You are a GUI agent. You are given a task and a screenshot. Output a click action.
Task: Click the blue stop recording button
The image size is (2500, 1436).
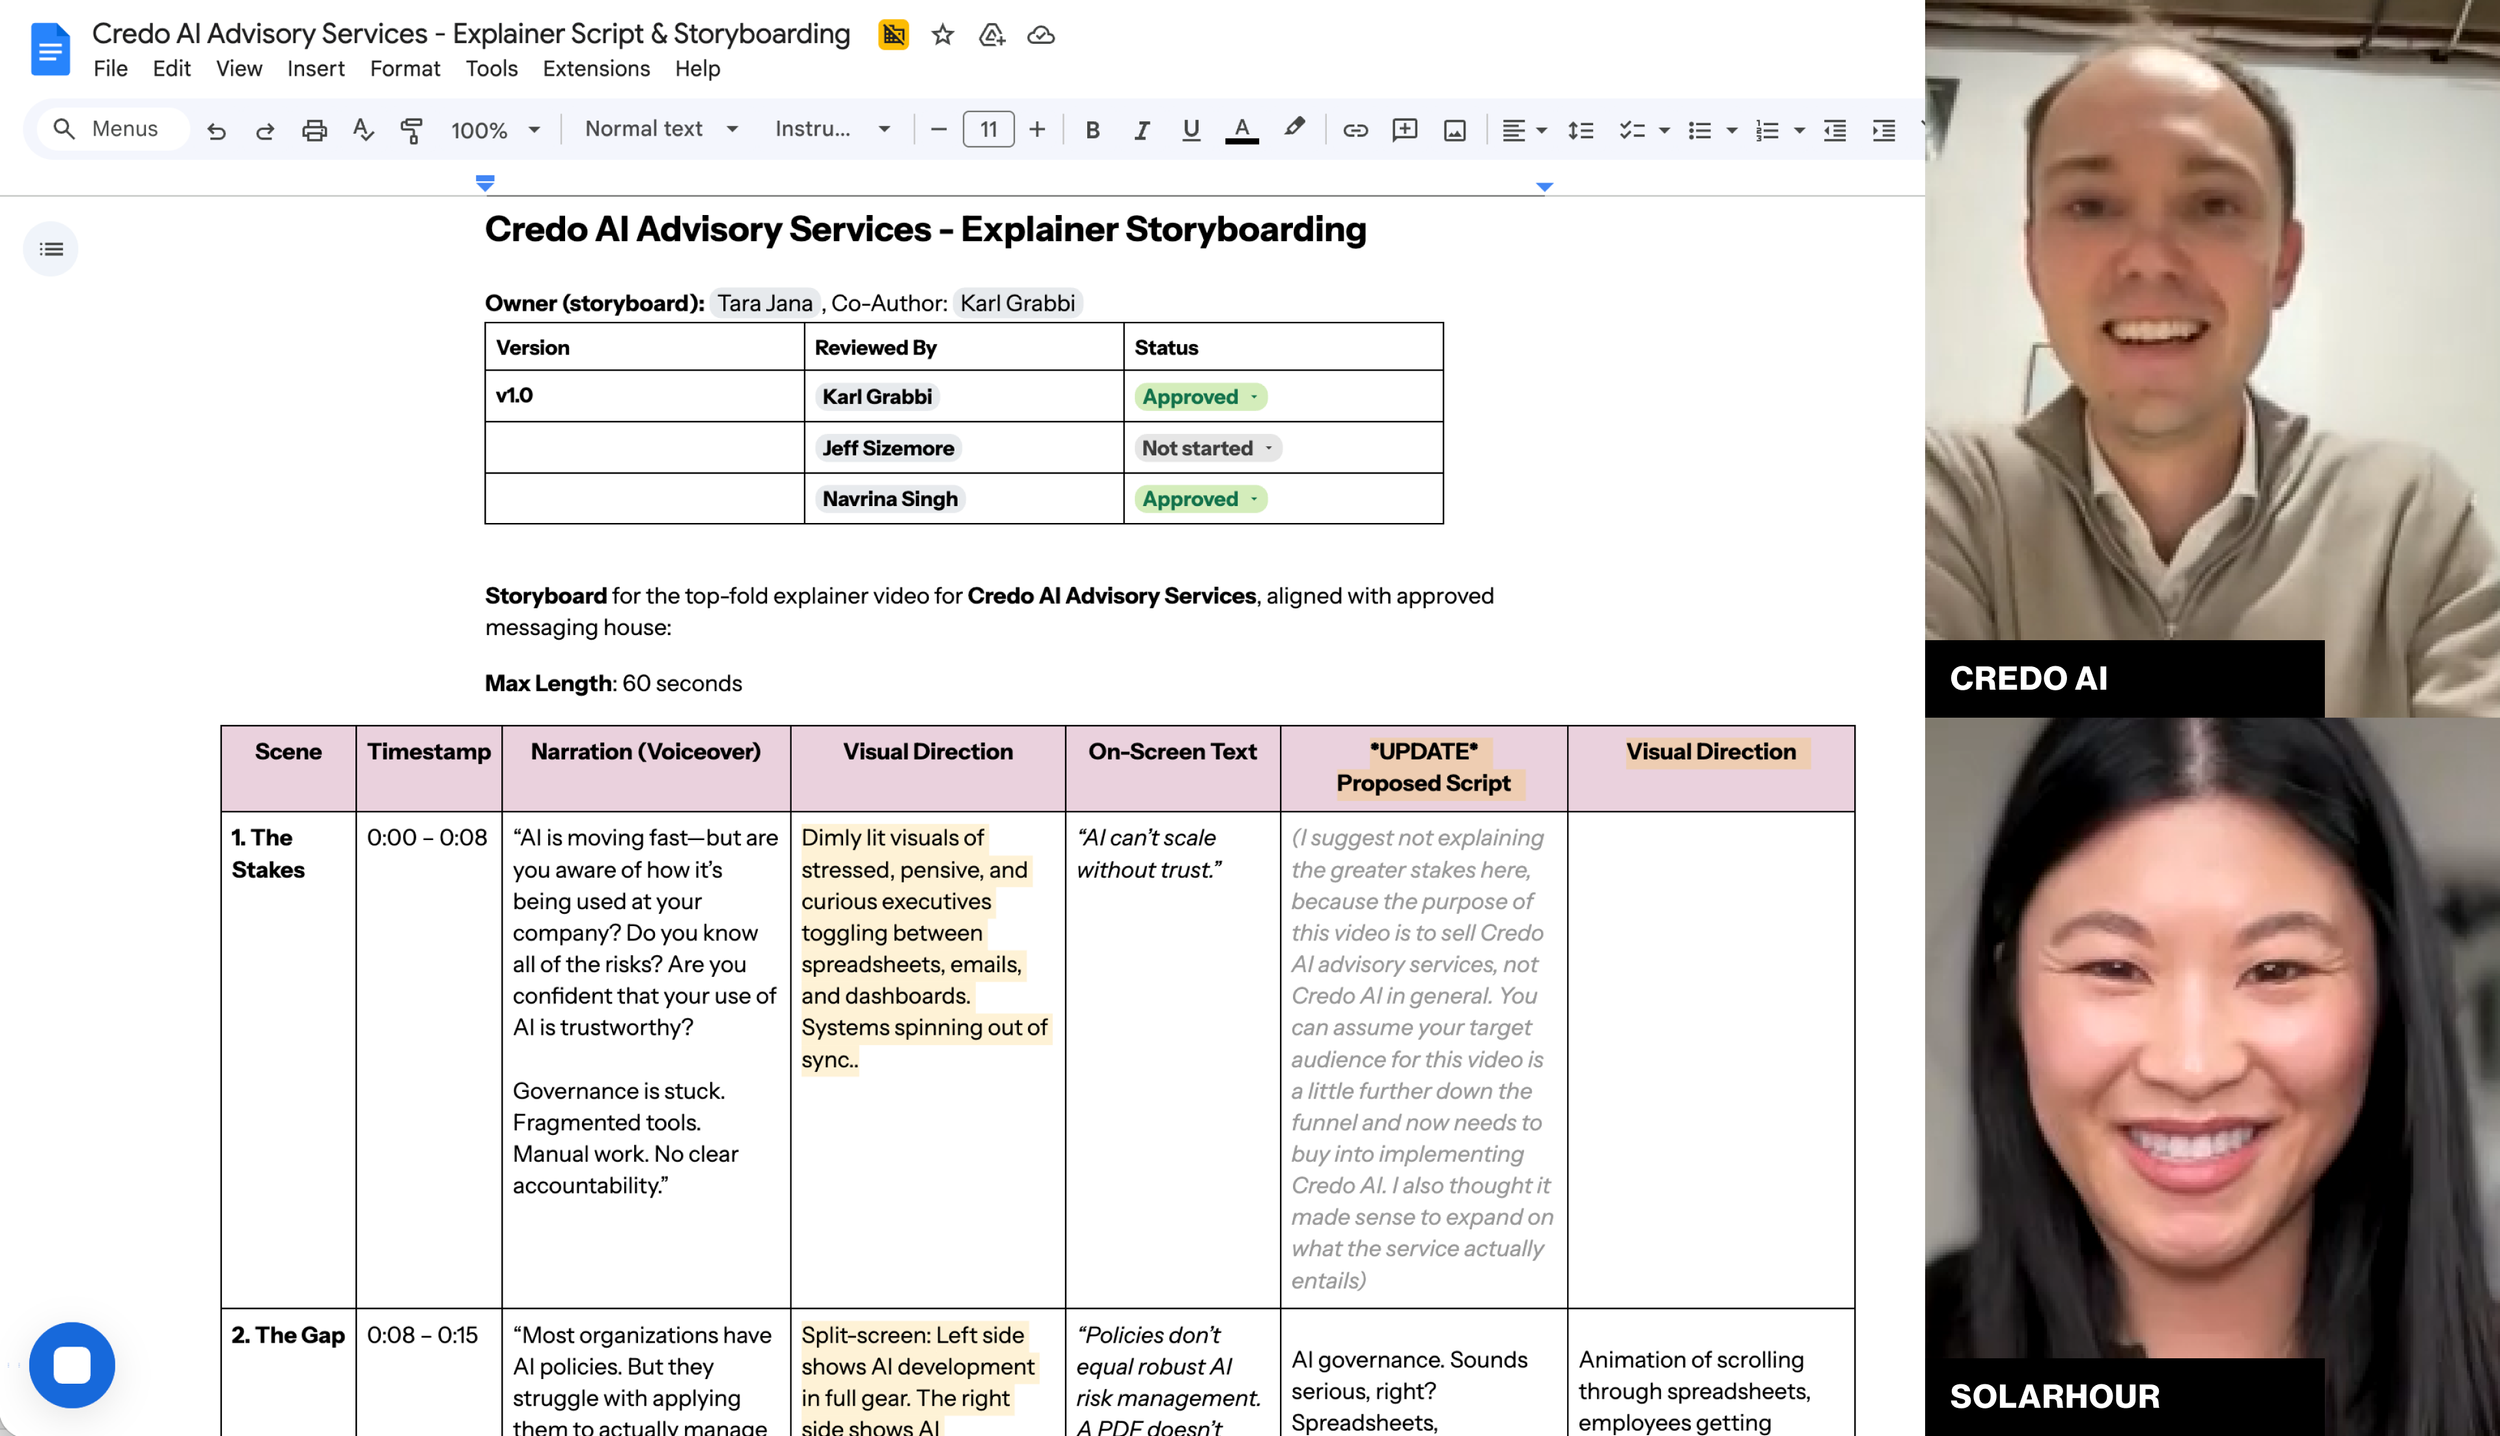coord(72,1365)
